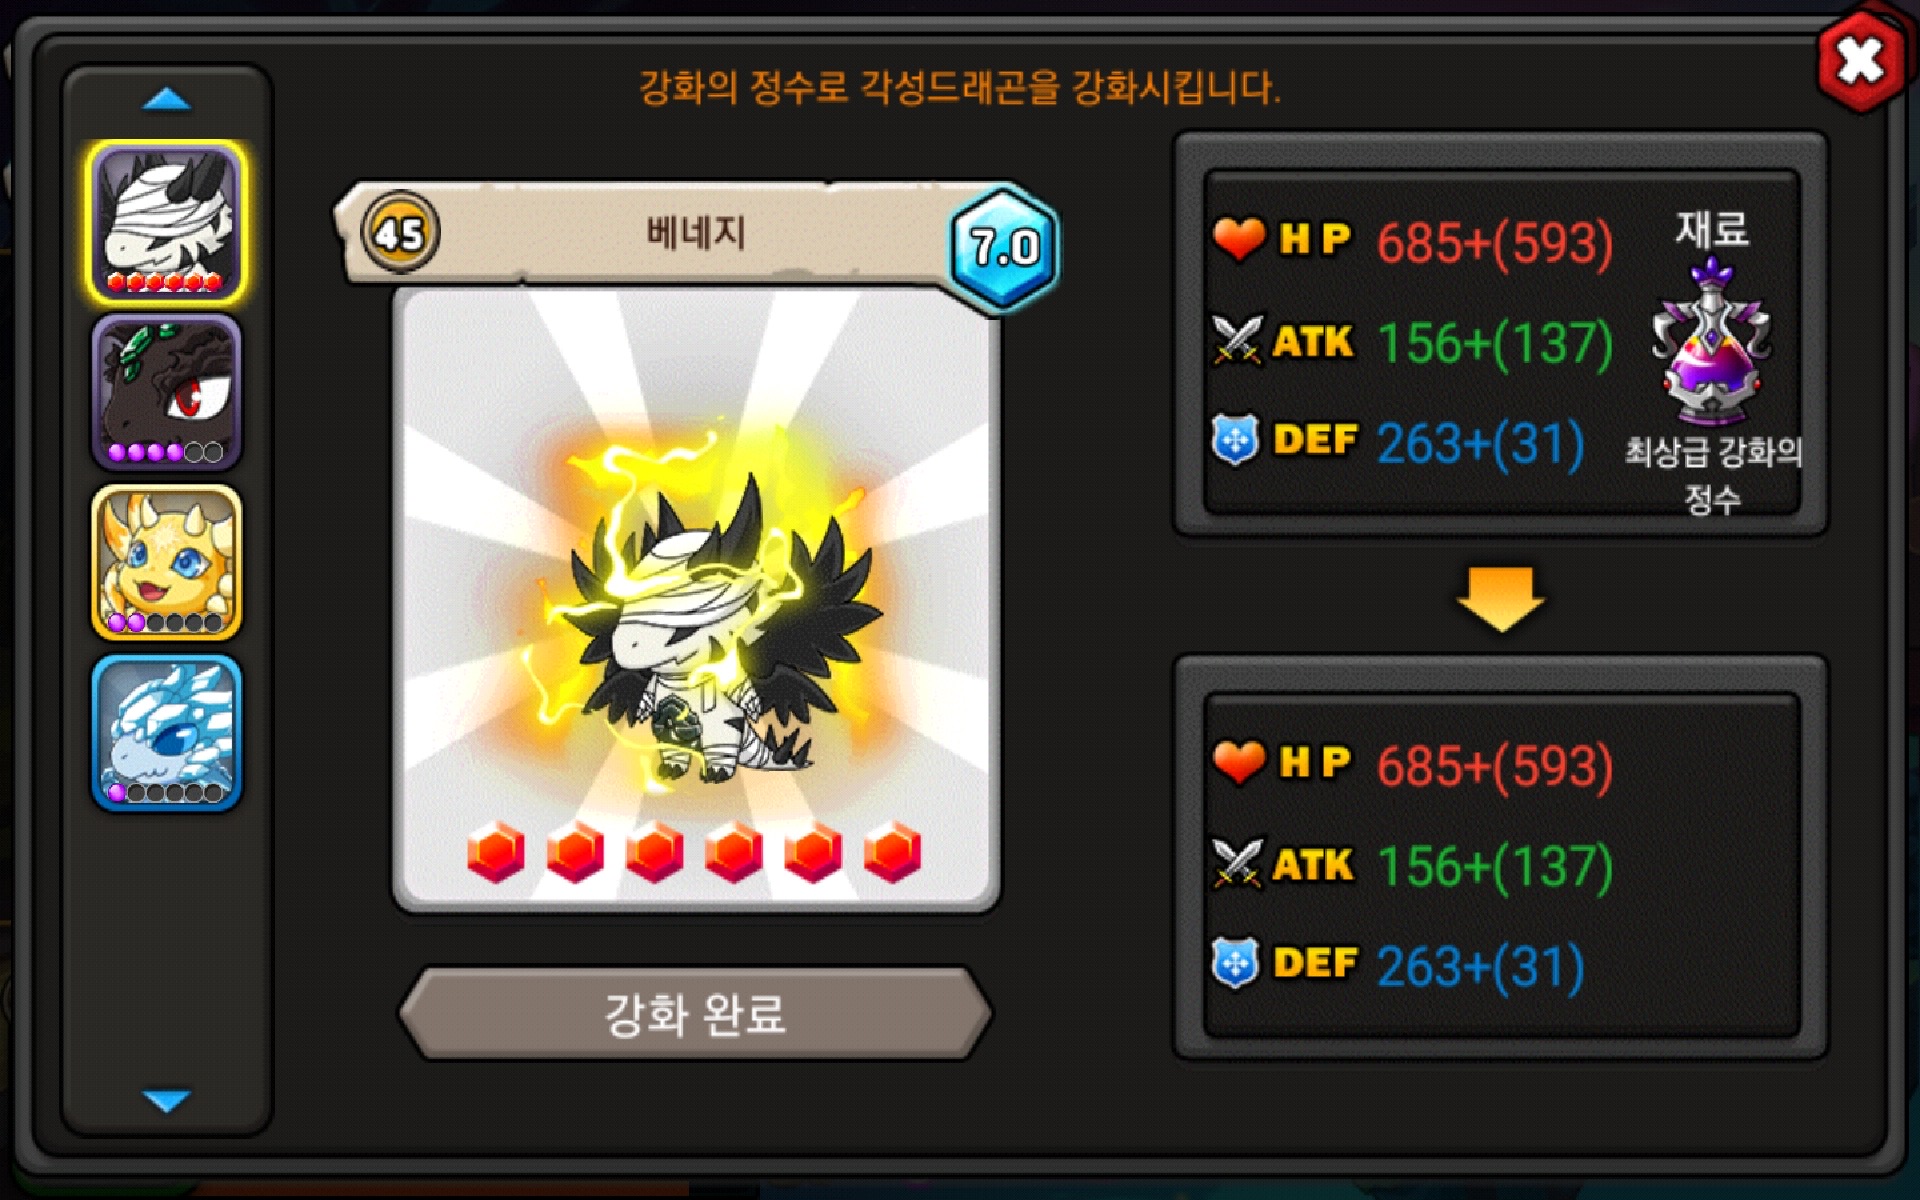Click the down arrow below dragon list
Viewport: 1920px width, 1200px height.
tap(166, 1101)
